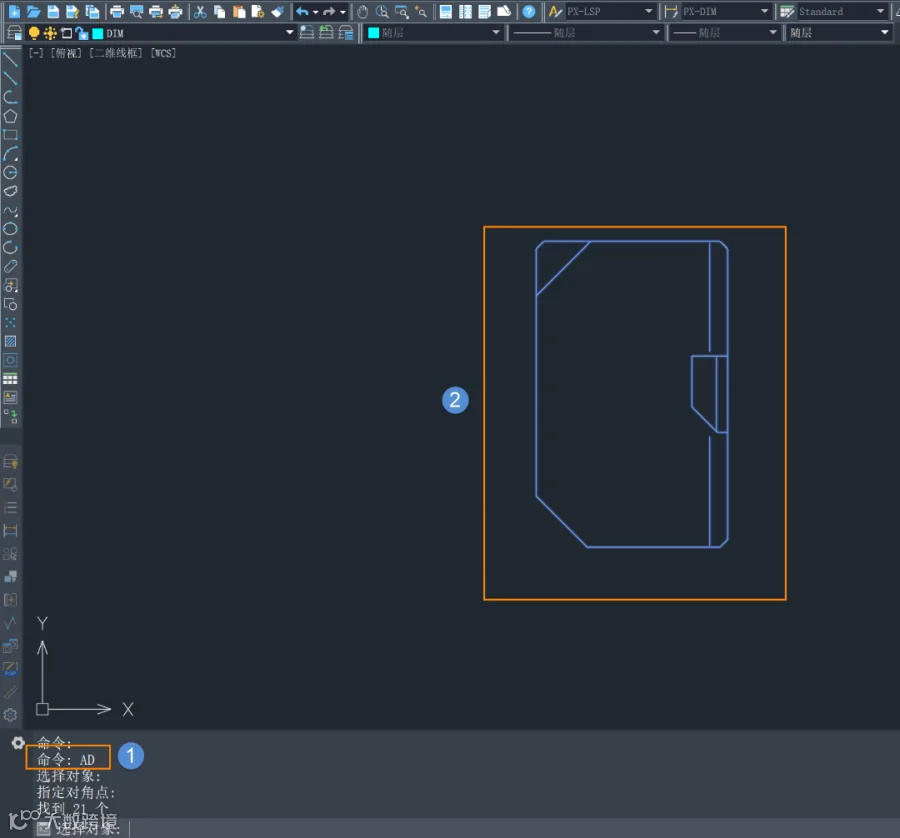This screenshot has height=838, width=900.
Task: Toggle DIM layer viewport freeze icon
Action: coord(66,33)
